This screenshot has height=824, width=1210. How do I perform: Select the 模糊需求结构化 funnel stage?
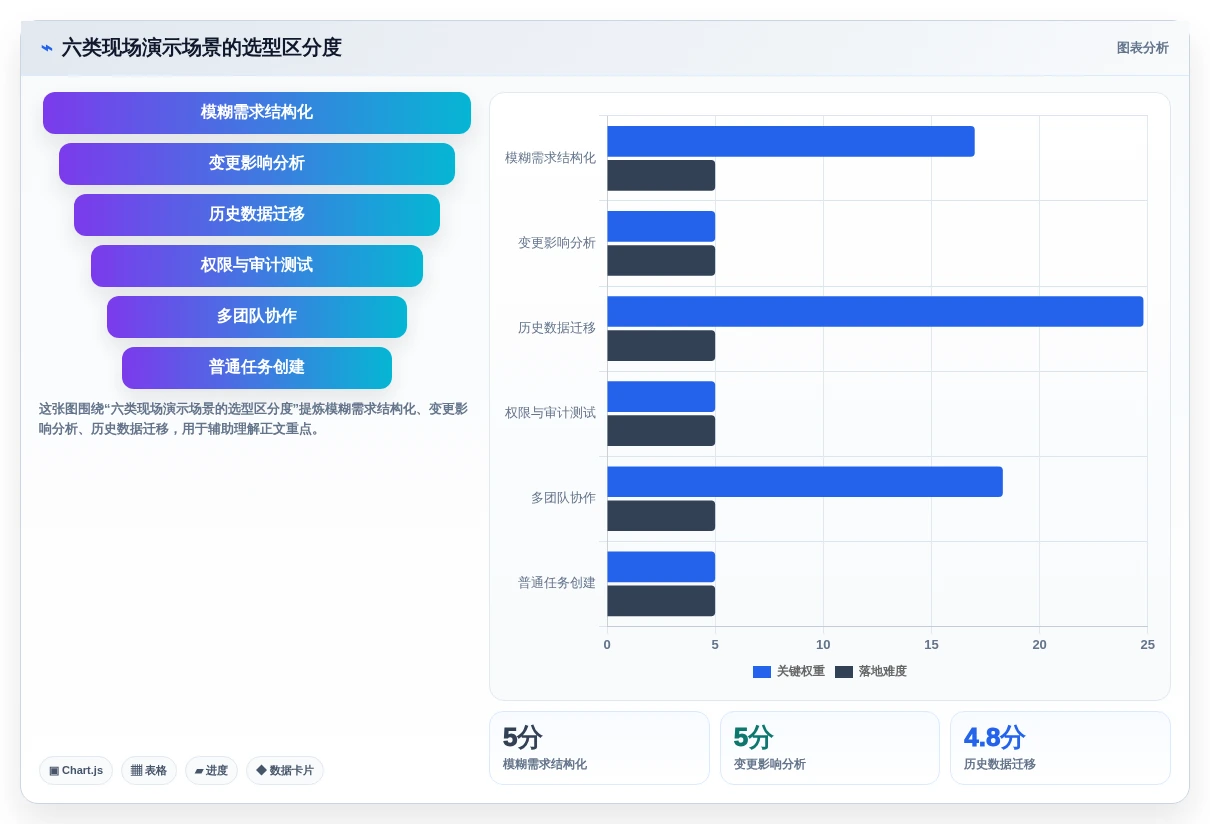point(257,113)
